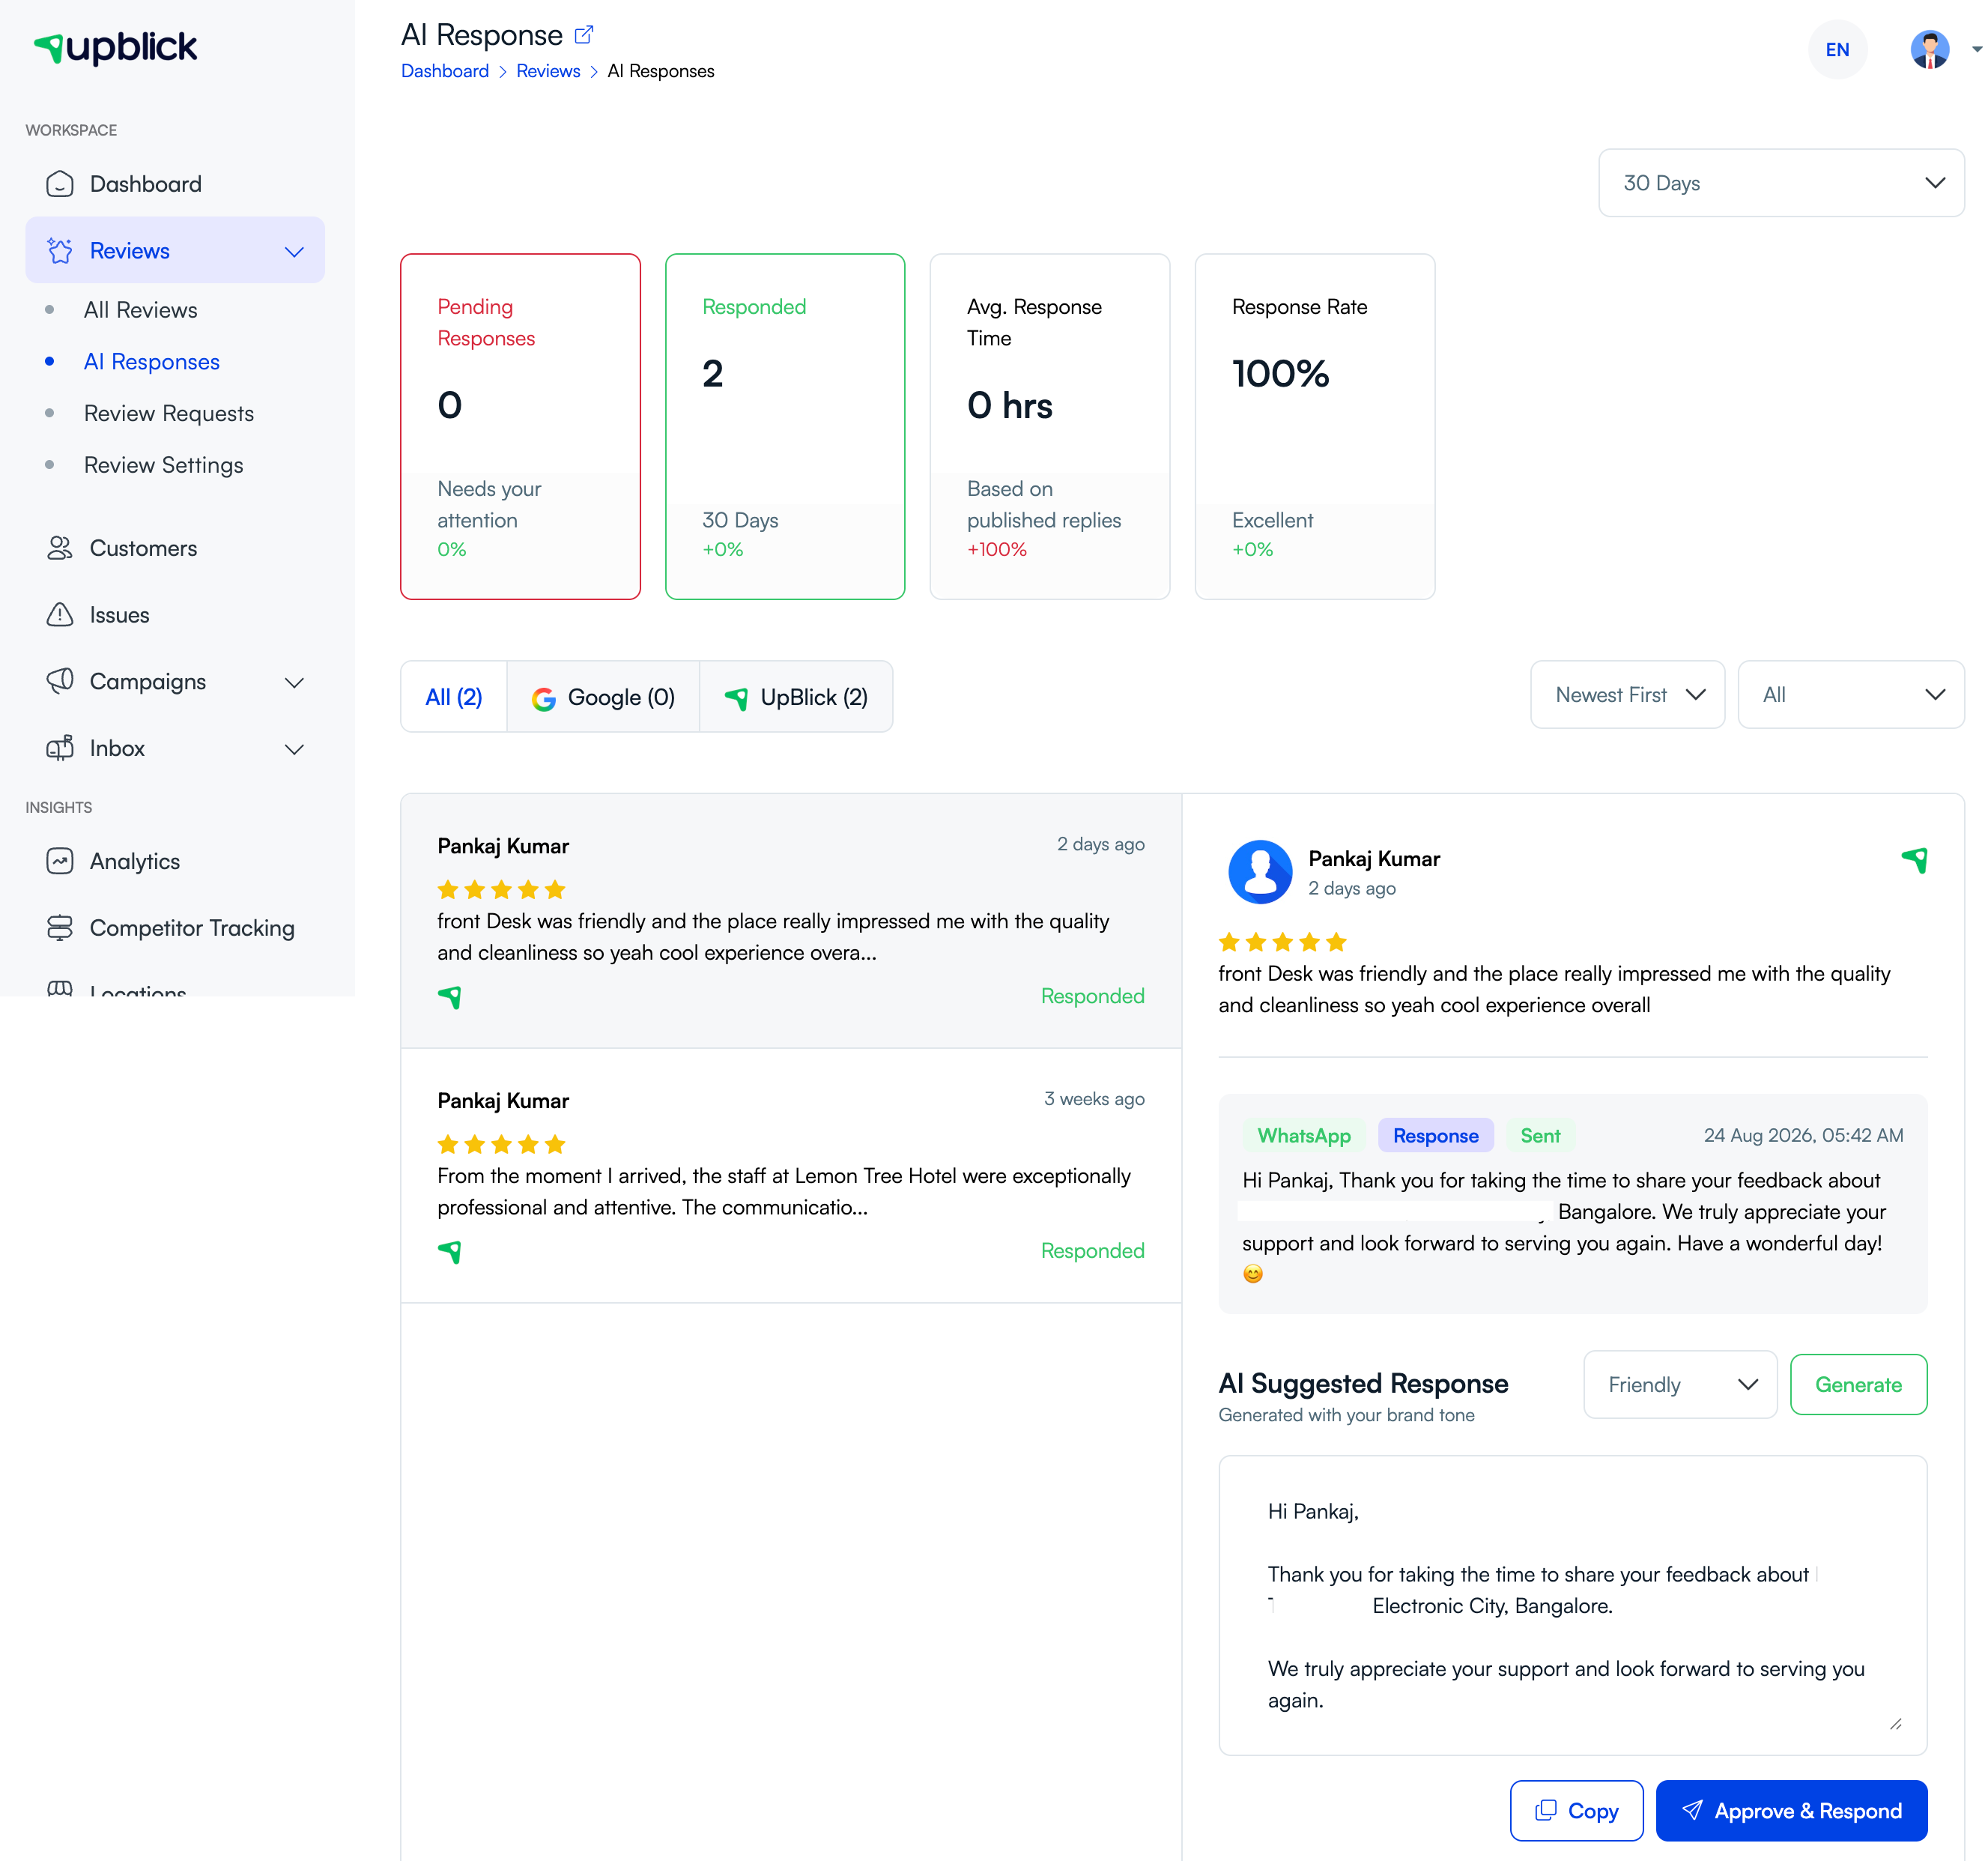Open Review Settings submenu item
This screenshot has height=1861, width=1988.
click(164, 465)
